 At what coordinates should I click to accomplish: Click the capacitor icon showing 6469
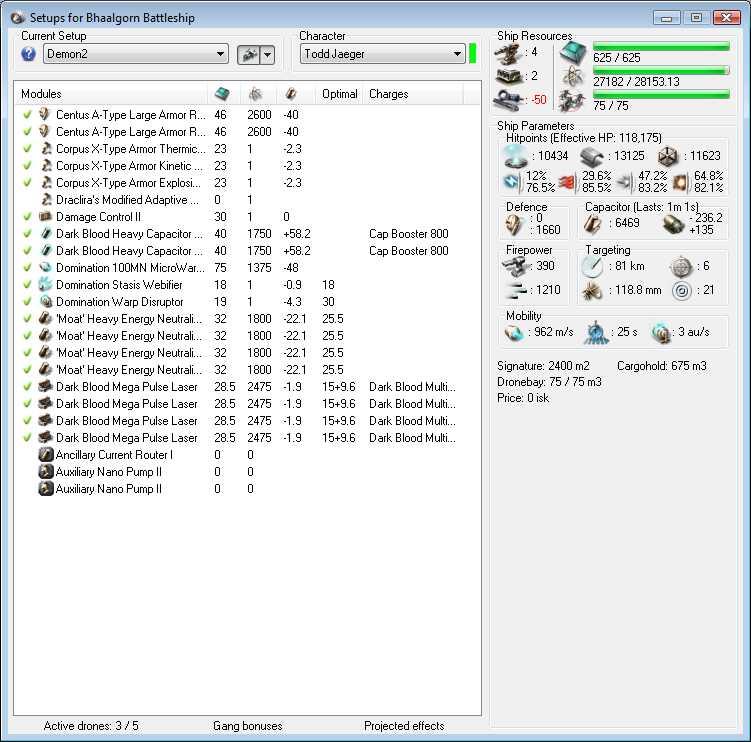(x=592, y=223)
